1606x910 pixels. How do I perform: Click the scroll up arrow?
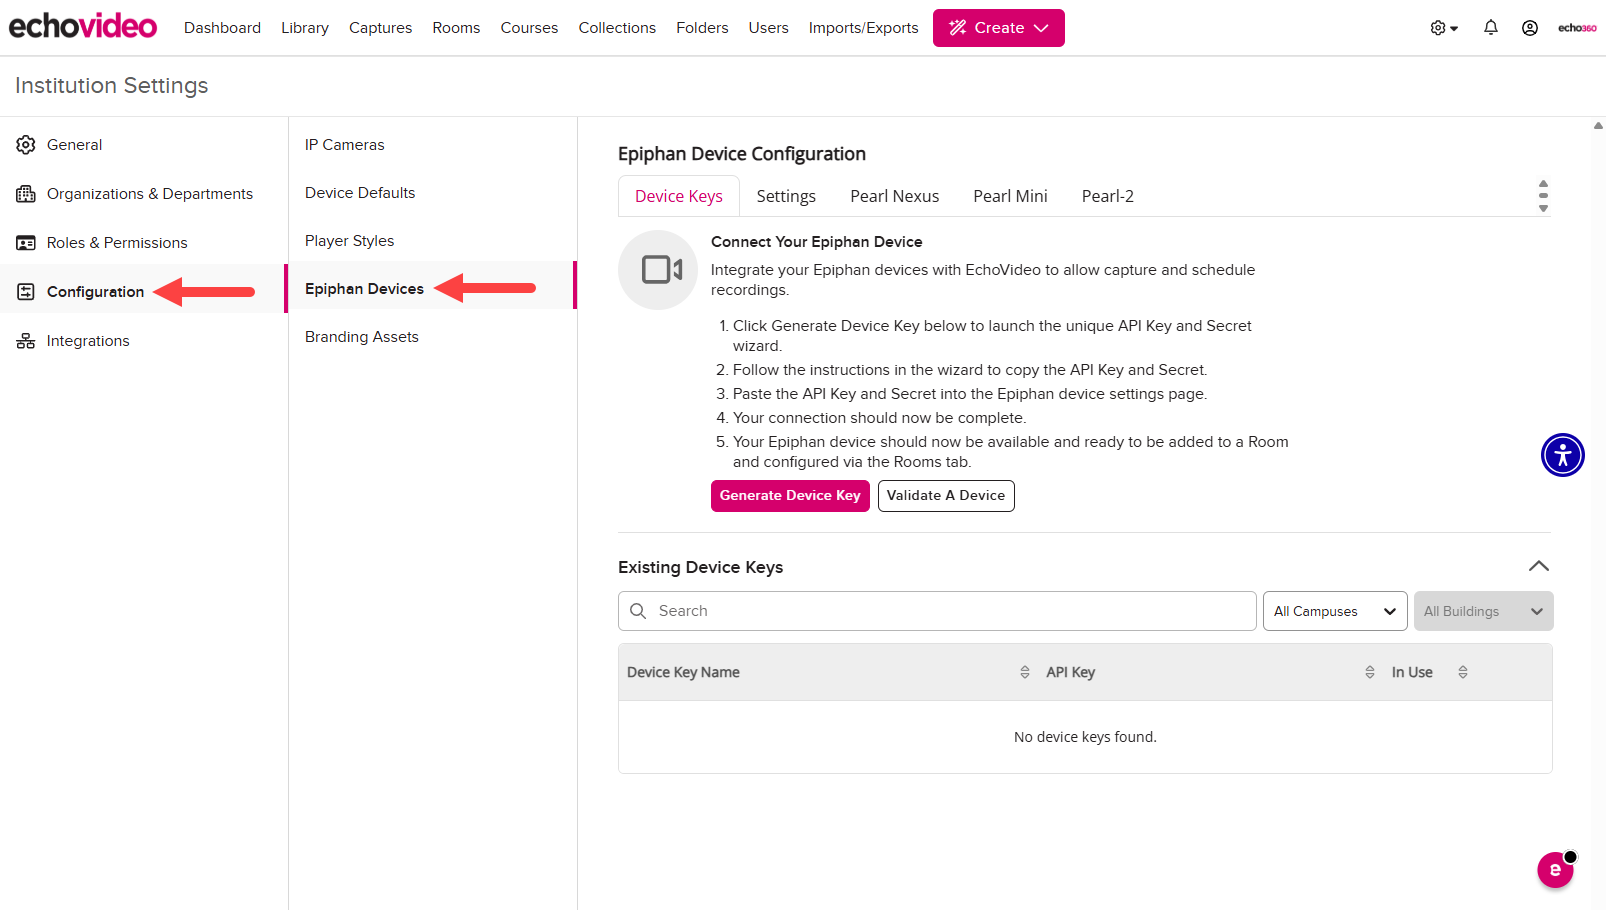pyautogui.click(x=1598, y=126)
